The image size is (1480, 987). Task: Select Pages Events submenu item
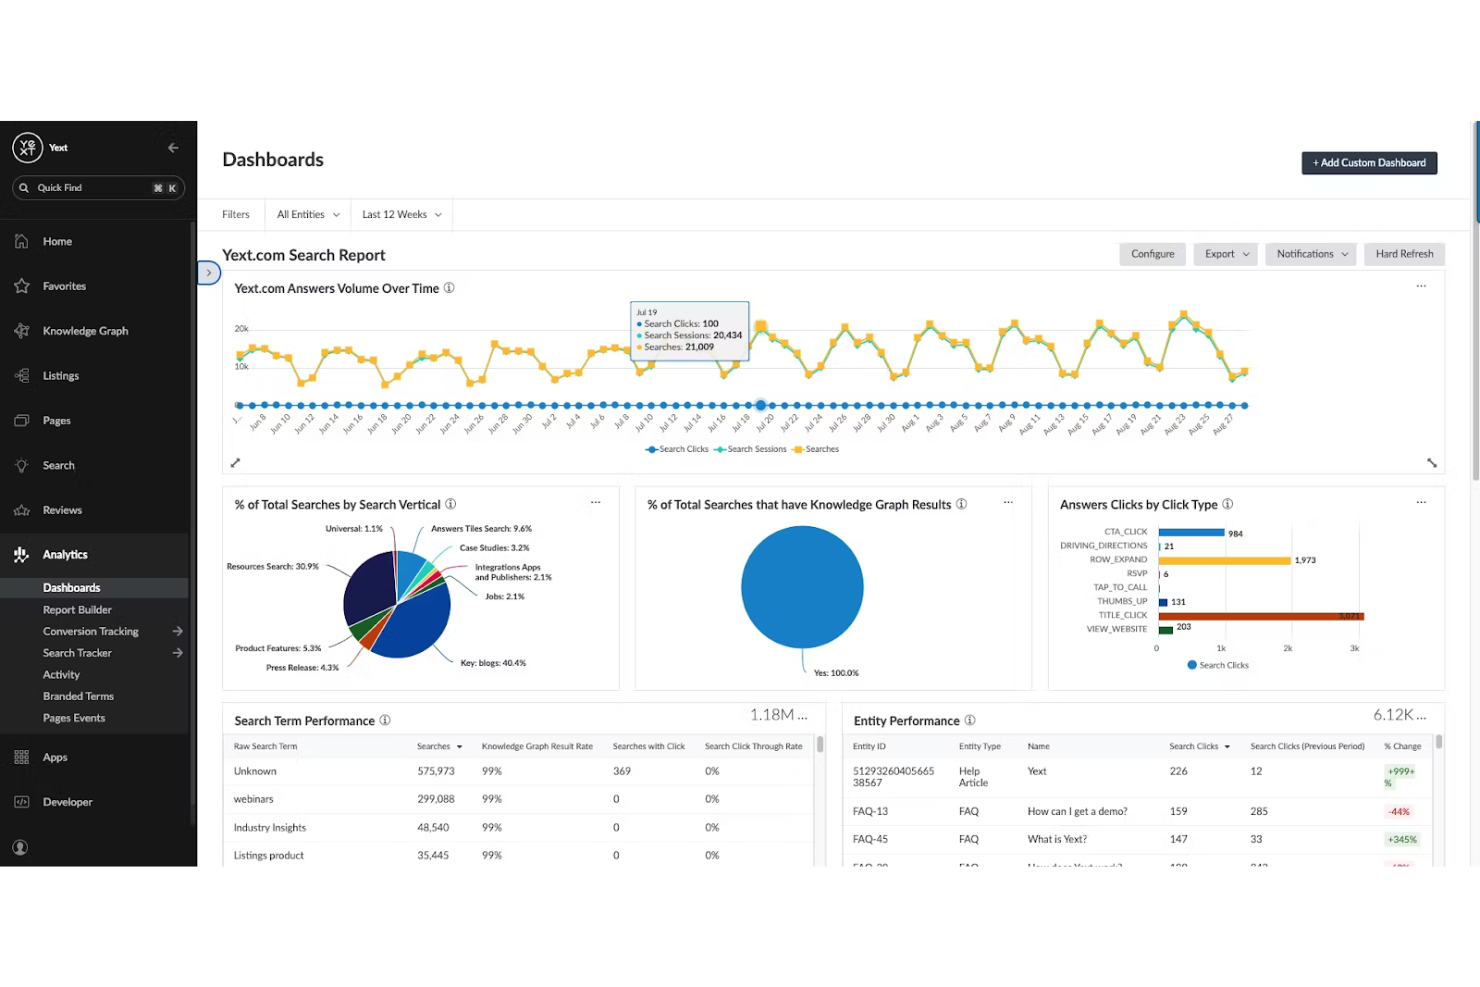coord(74,719)
